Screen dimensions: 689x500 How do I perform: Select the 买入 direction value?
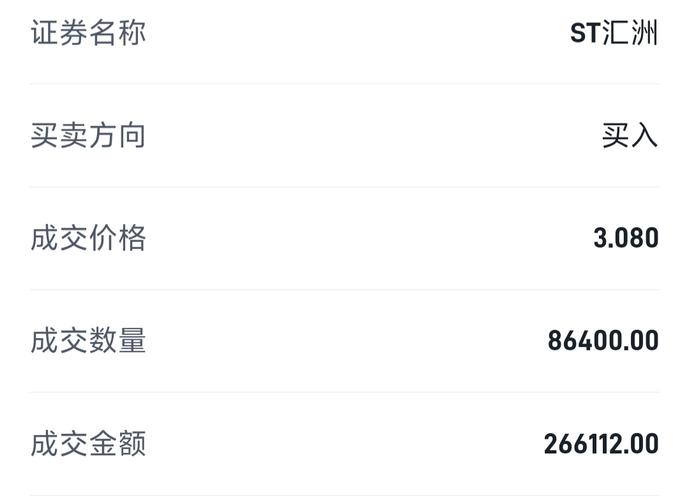pos(630,136)
